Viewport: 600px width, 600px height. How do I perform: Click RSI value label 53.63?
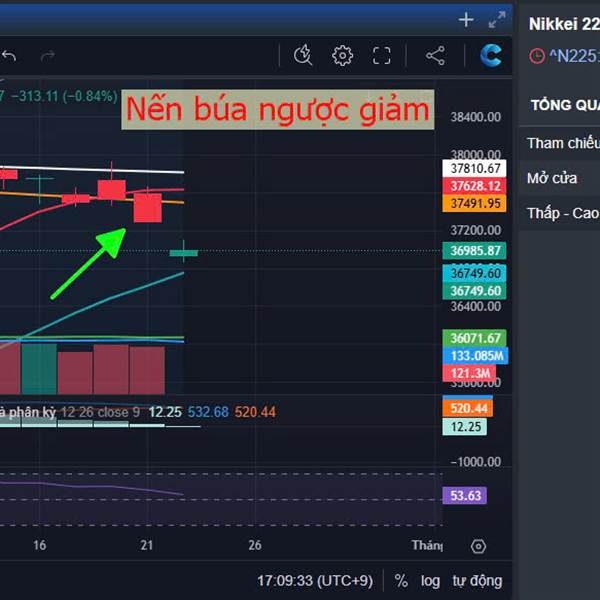(x=465, y=496)
